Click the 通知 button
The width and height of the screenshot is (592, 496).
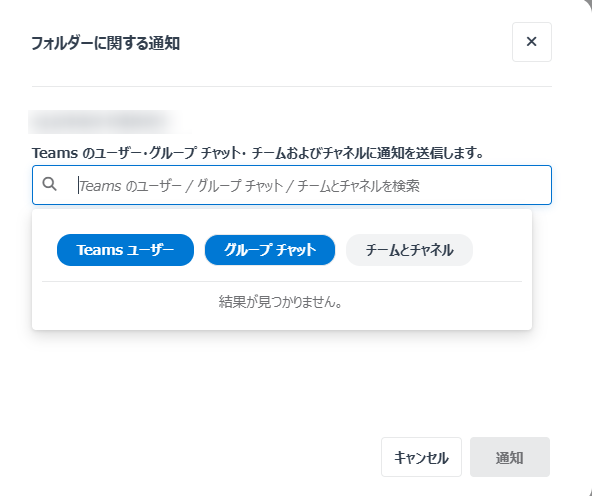click(x=510, y=457)
